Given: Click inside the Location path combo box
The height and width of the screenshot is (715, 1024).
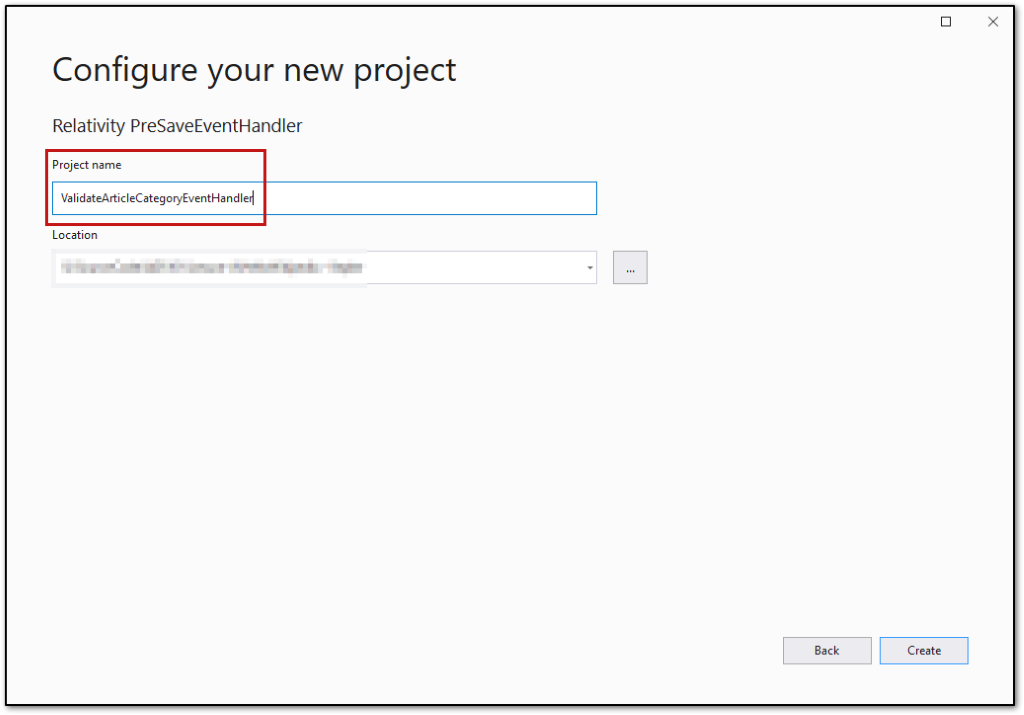Looking at the screenshot, I should pos(324,268).
